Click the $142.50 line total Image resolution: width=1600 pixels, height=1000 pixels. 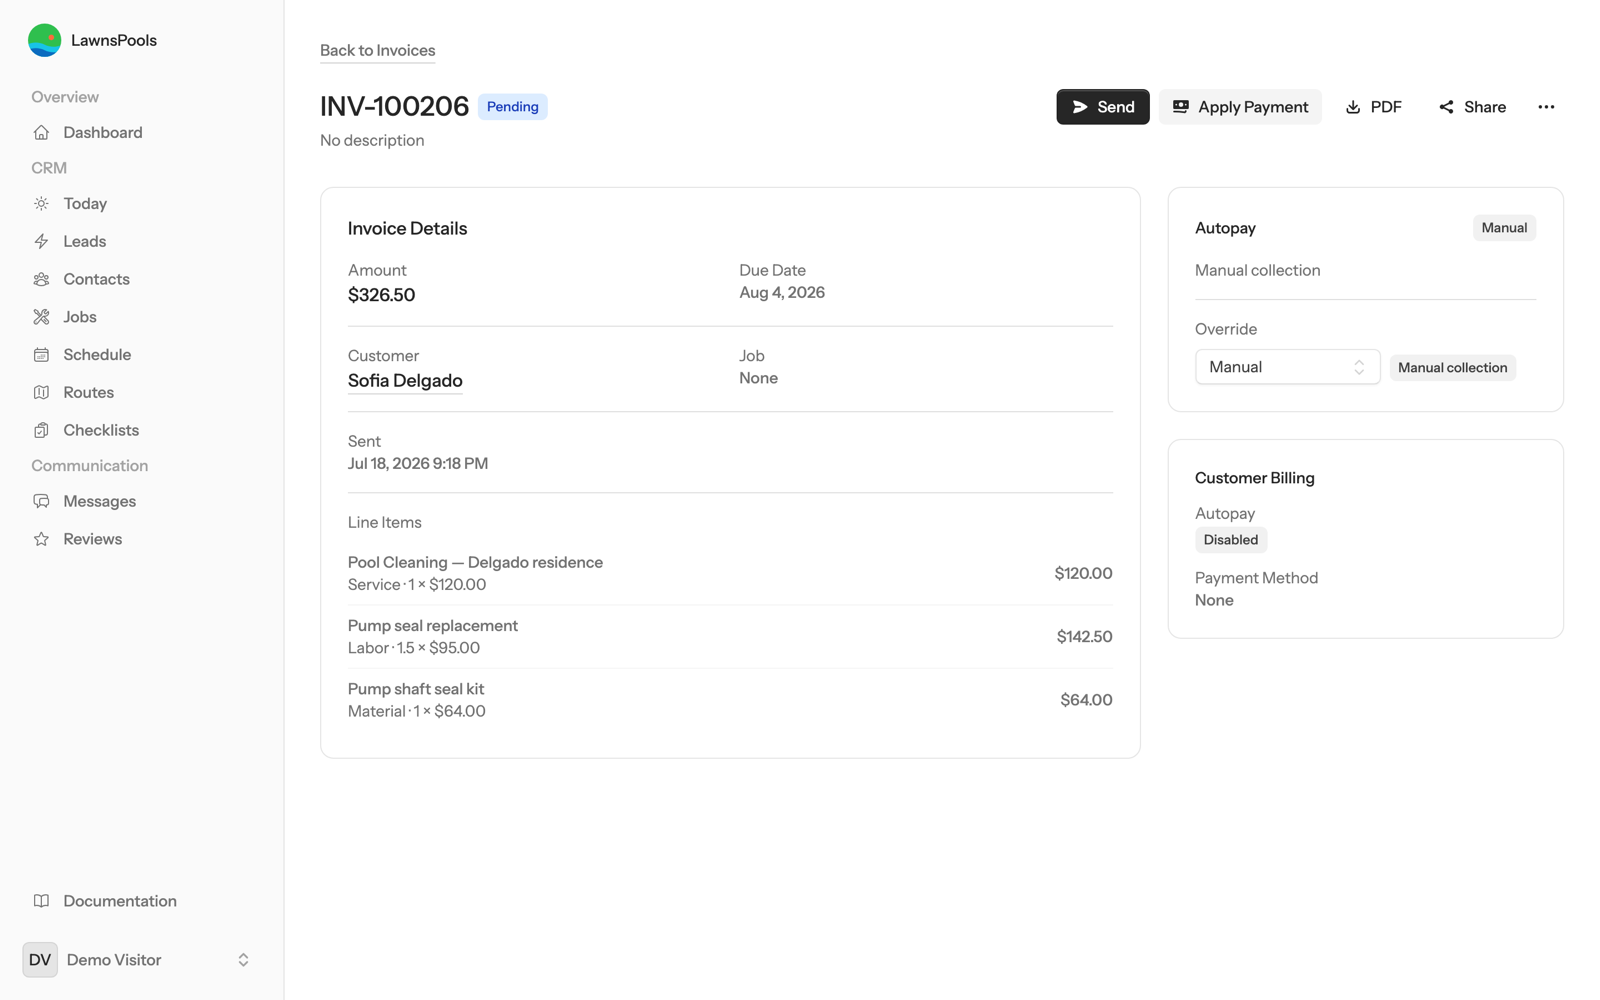click(x=1084, y=637)
